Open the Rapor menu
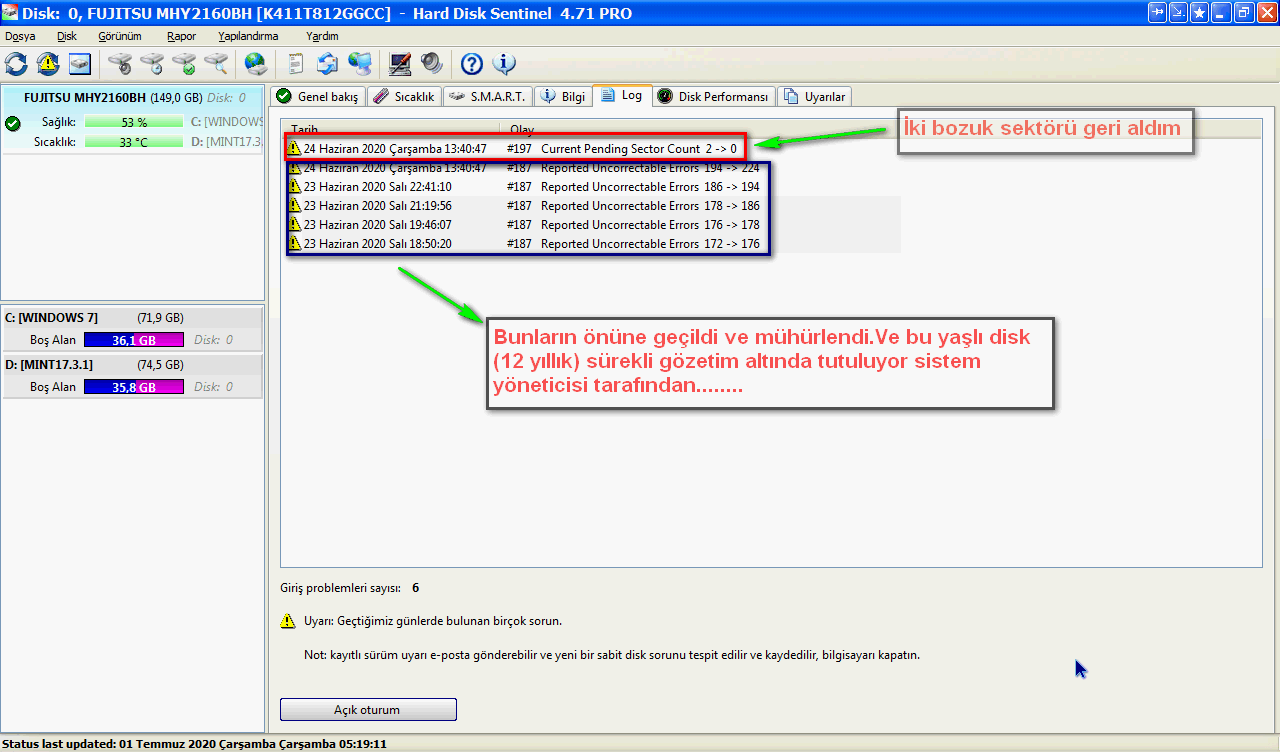 coord(181,36)
